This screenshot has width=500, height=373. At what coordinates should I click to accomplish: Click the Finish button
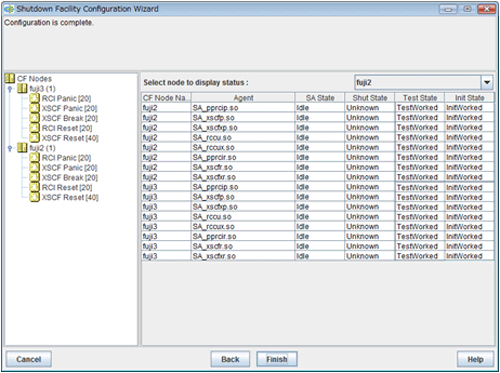pos(277,359)
